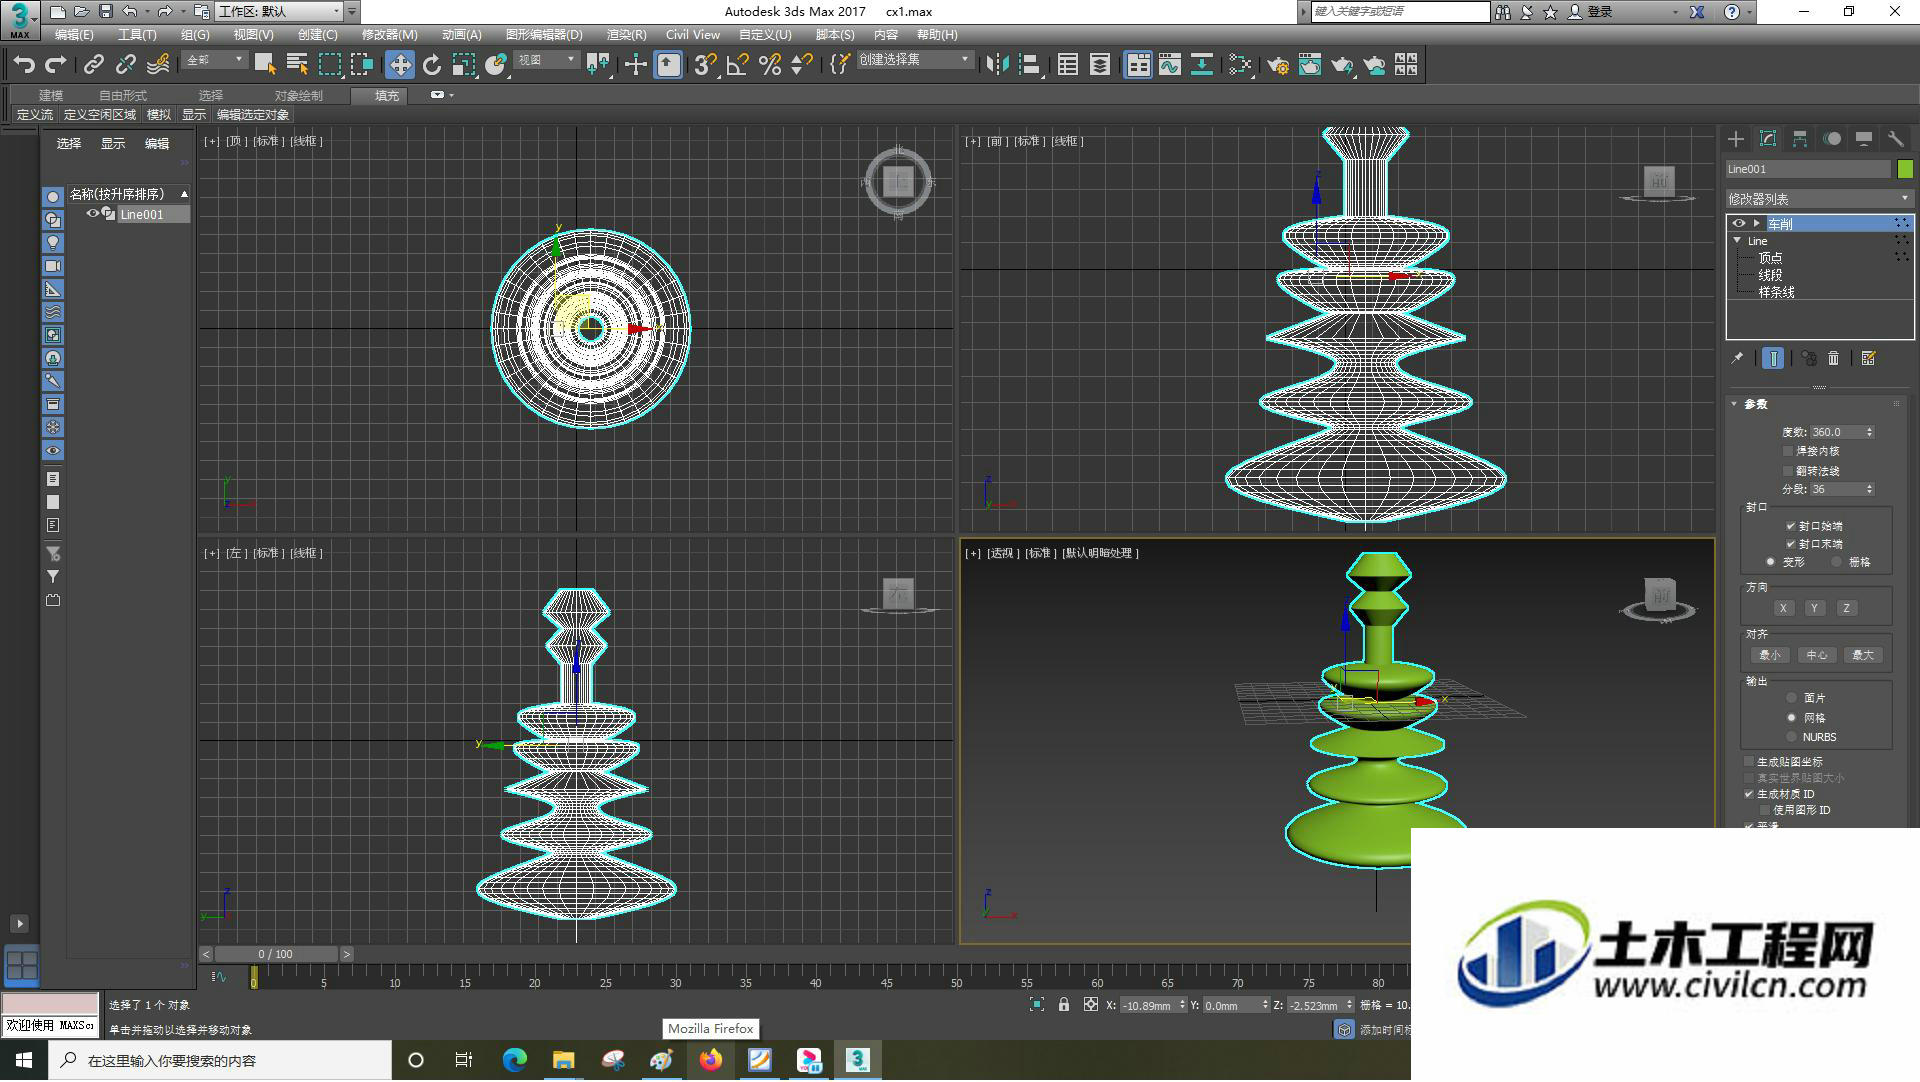The image size is (1920, 1082).
Task: Open the 图形编辑器(D) menu
Action: (544, 35)
